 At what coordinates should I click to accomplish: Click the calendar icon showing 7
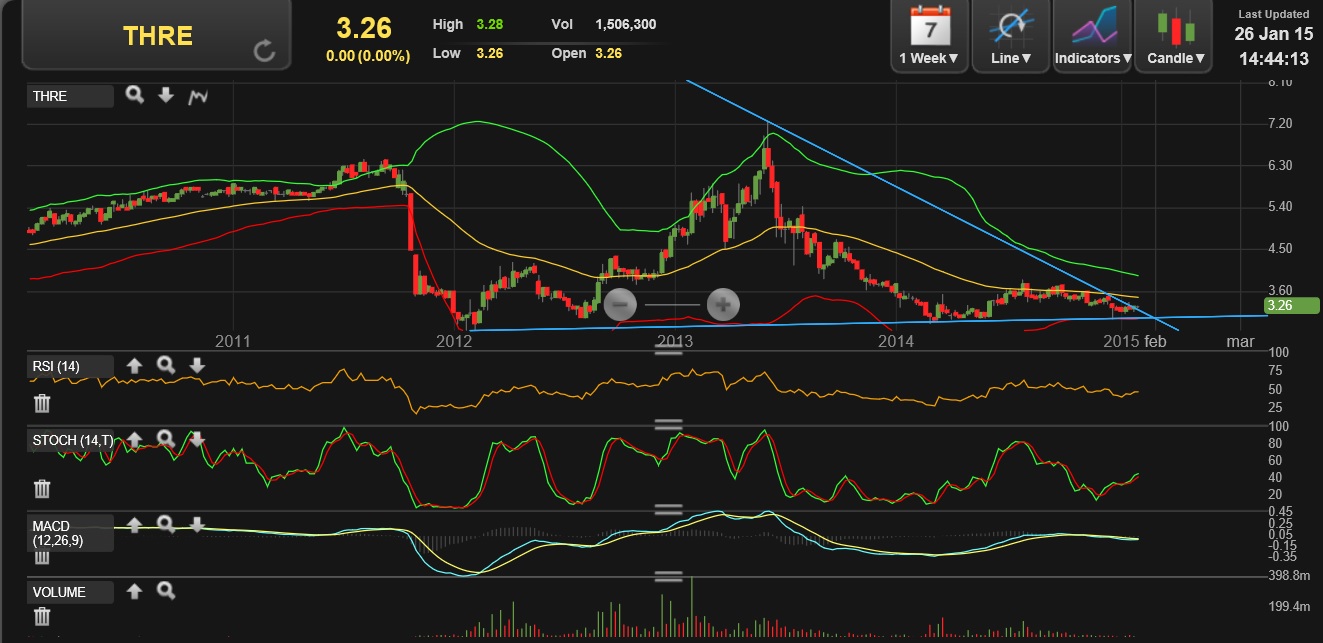click(929, 25)
